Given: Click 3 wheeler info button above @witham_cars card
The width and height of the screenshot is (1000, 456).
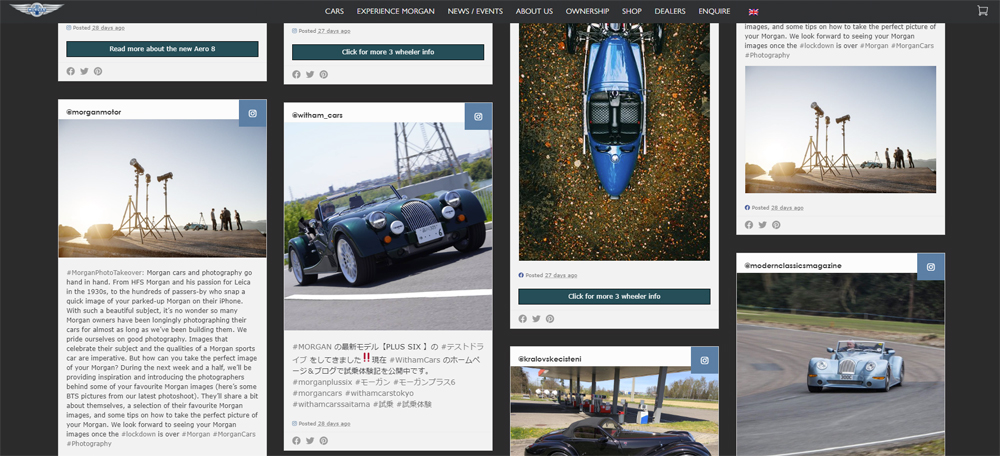Looking at the screenshot, I should [x=388, y=52].
